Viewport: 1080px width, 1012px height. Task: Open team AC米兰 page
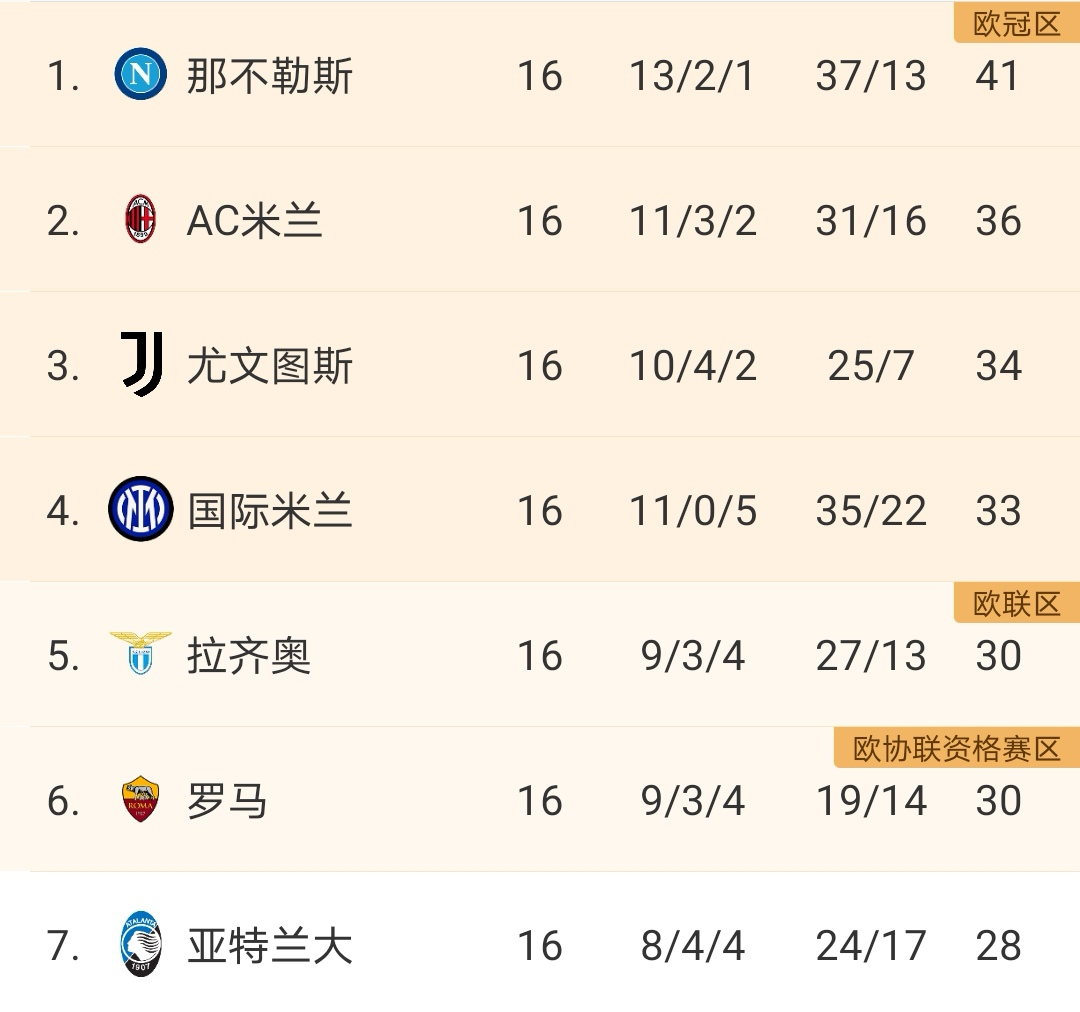(x=254, y=221)
